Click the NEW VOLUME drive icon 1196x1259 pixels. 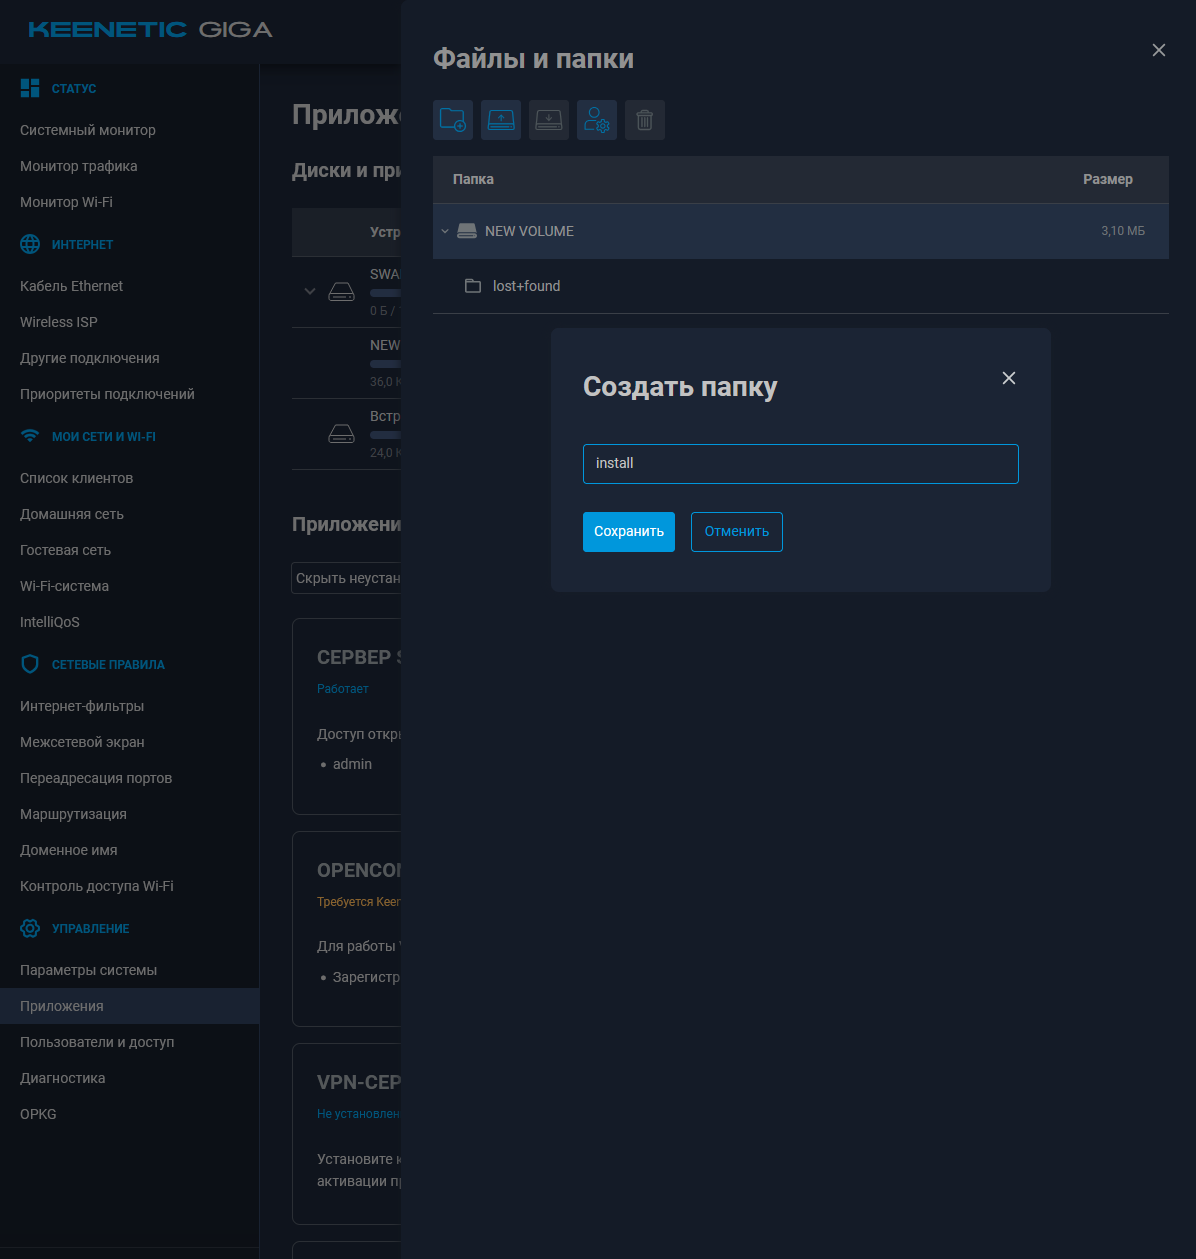[466, 231]
